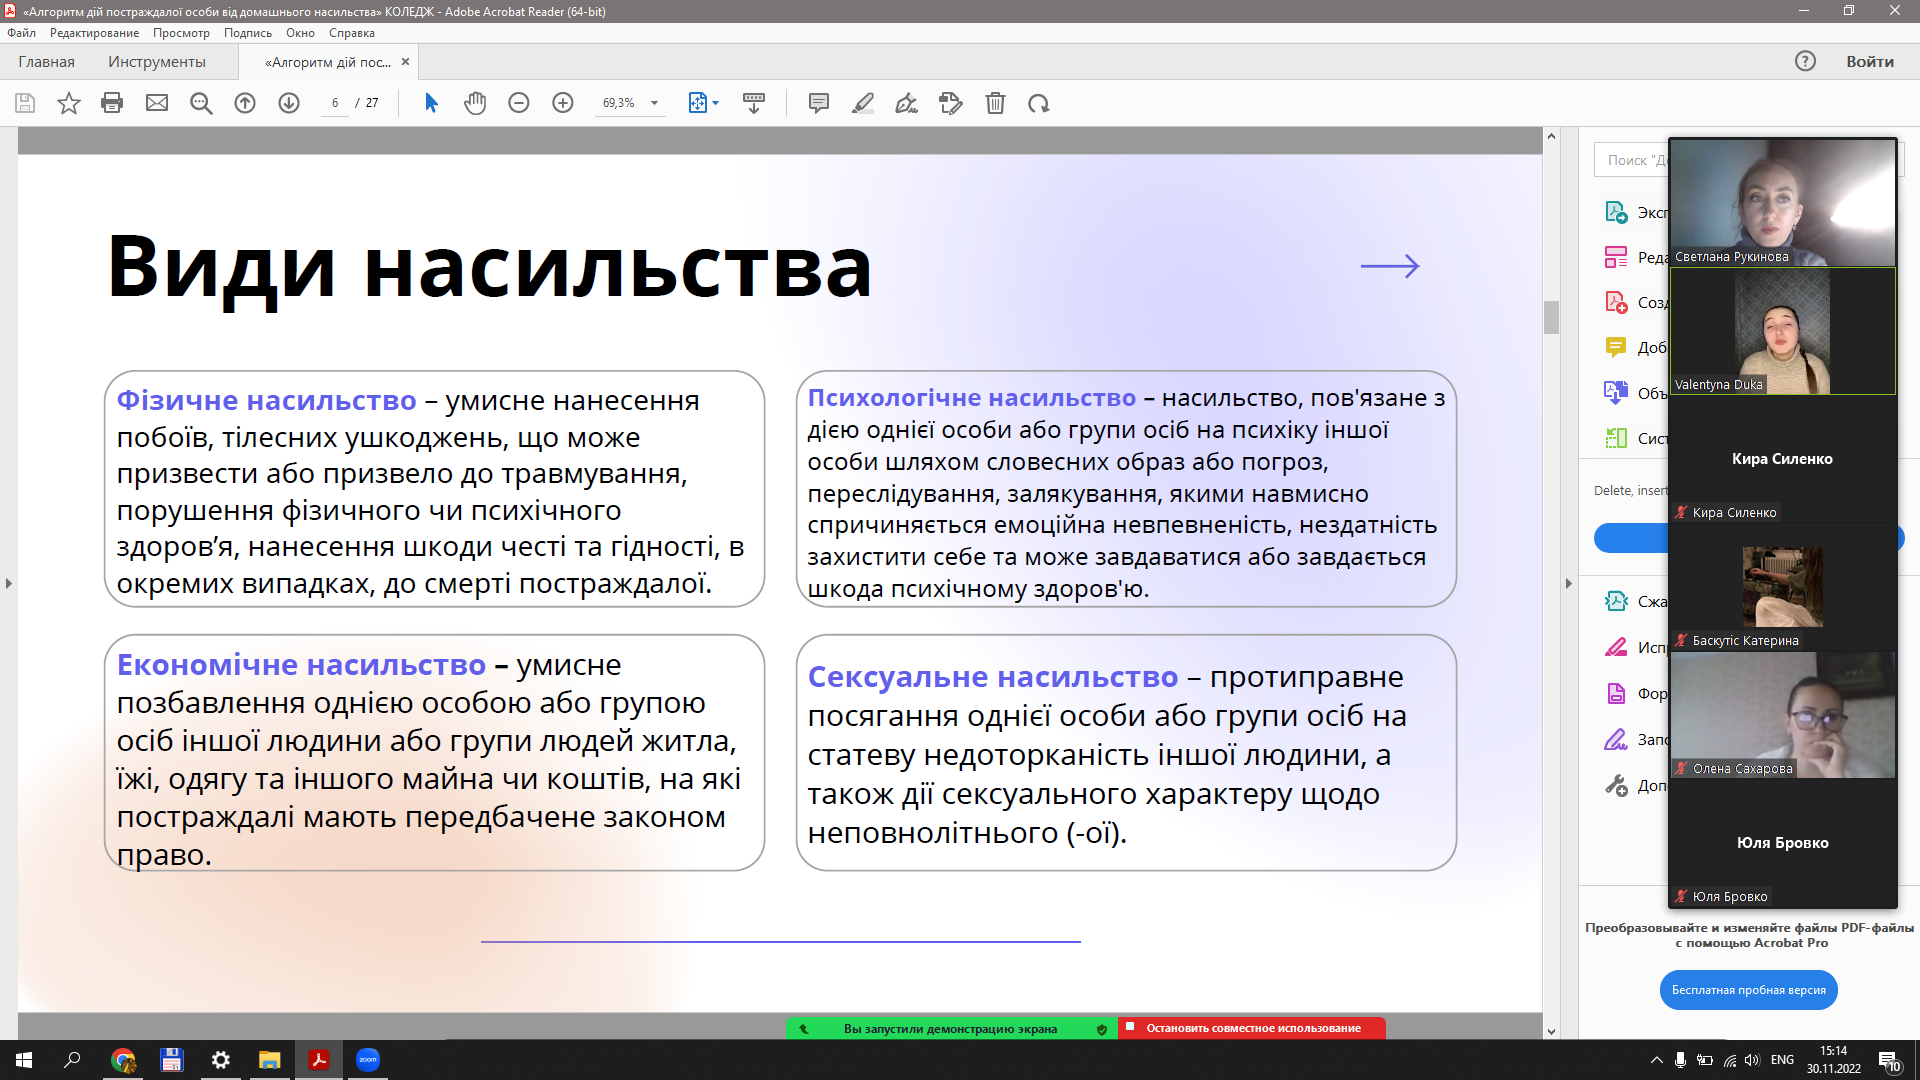Click the Print file icon
1920x1080 pixels.
coord(112,103)
